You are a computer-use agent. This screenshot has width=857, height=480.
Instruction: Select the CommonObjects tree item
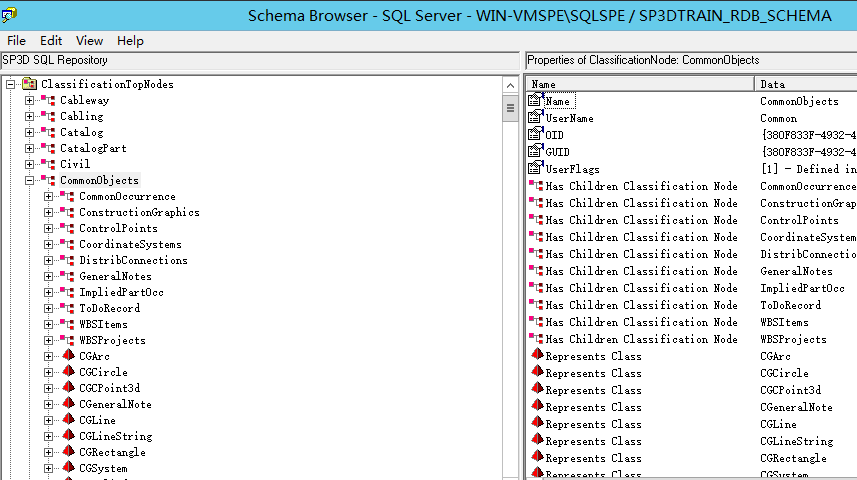coord(99,180)
